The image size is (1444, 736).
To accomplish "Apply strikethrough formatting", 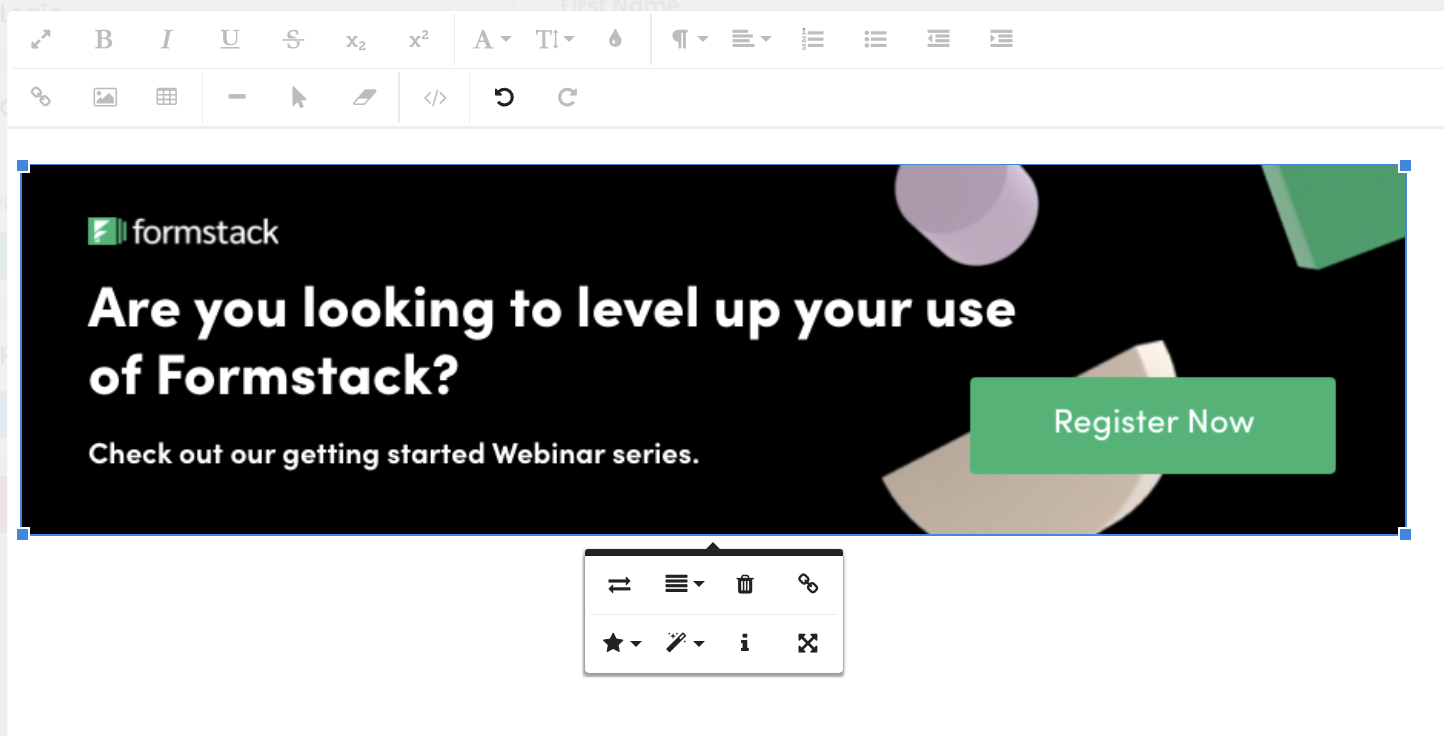I will click(x=293, y=38).
